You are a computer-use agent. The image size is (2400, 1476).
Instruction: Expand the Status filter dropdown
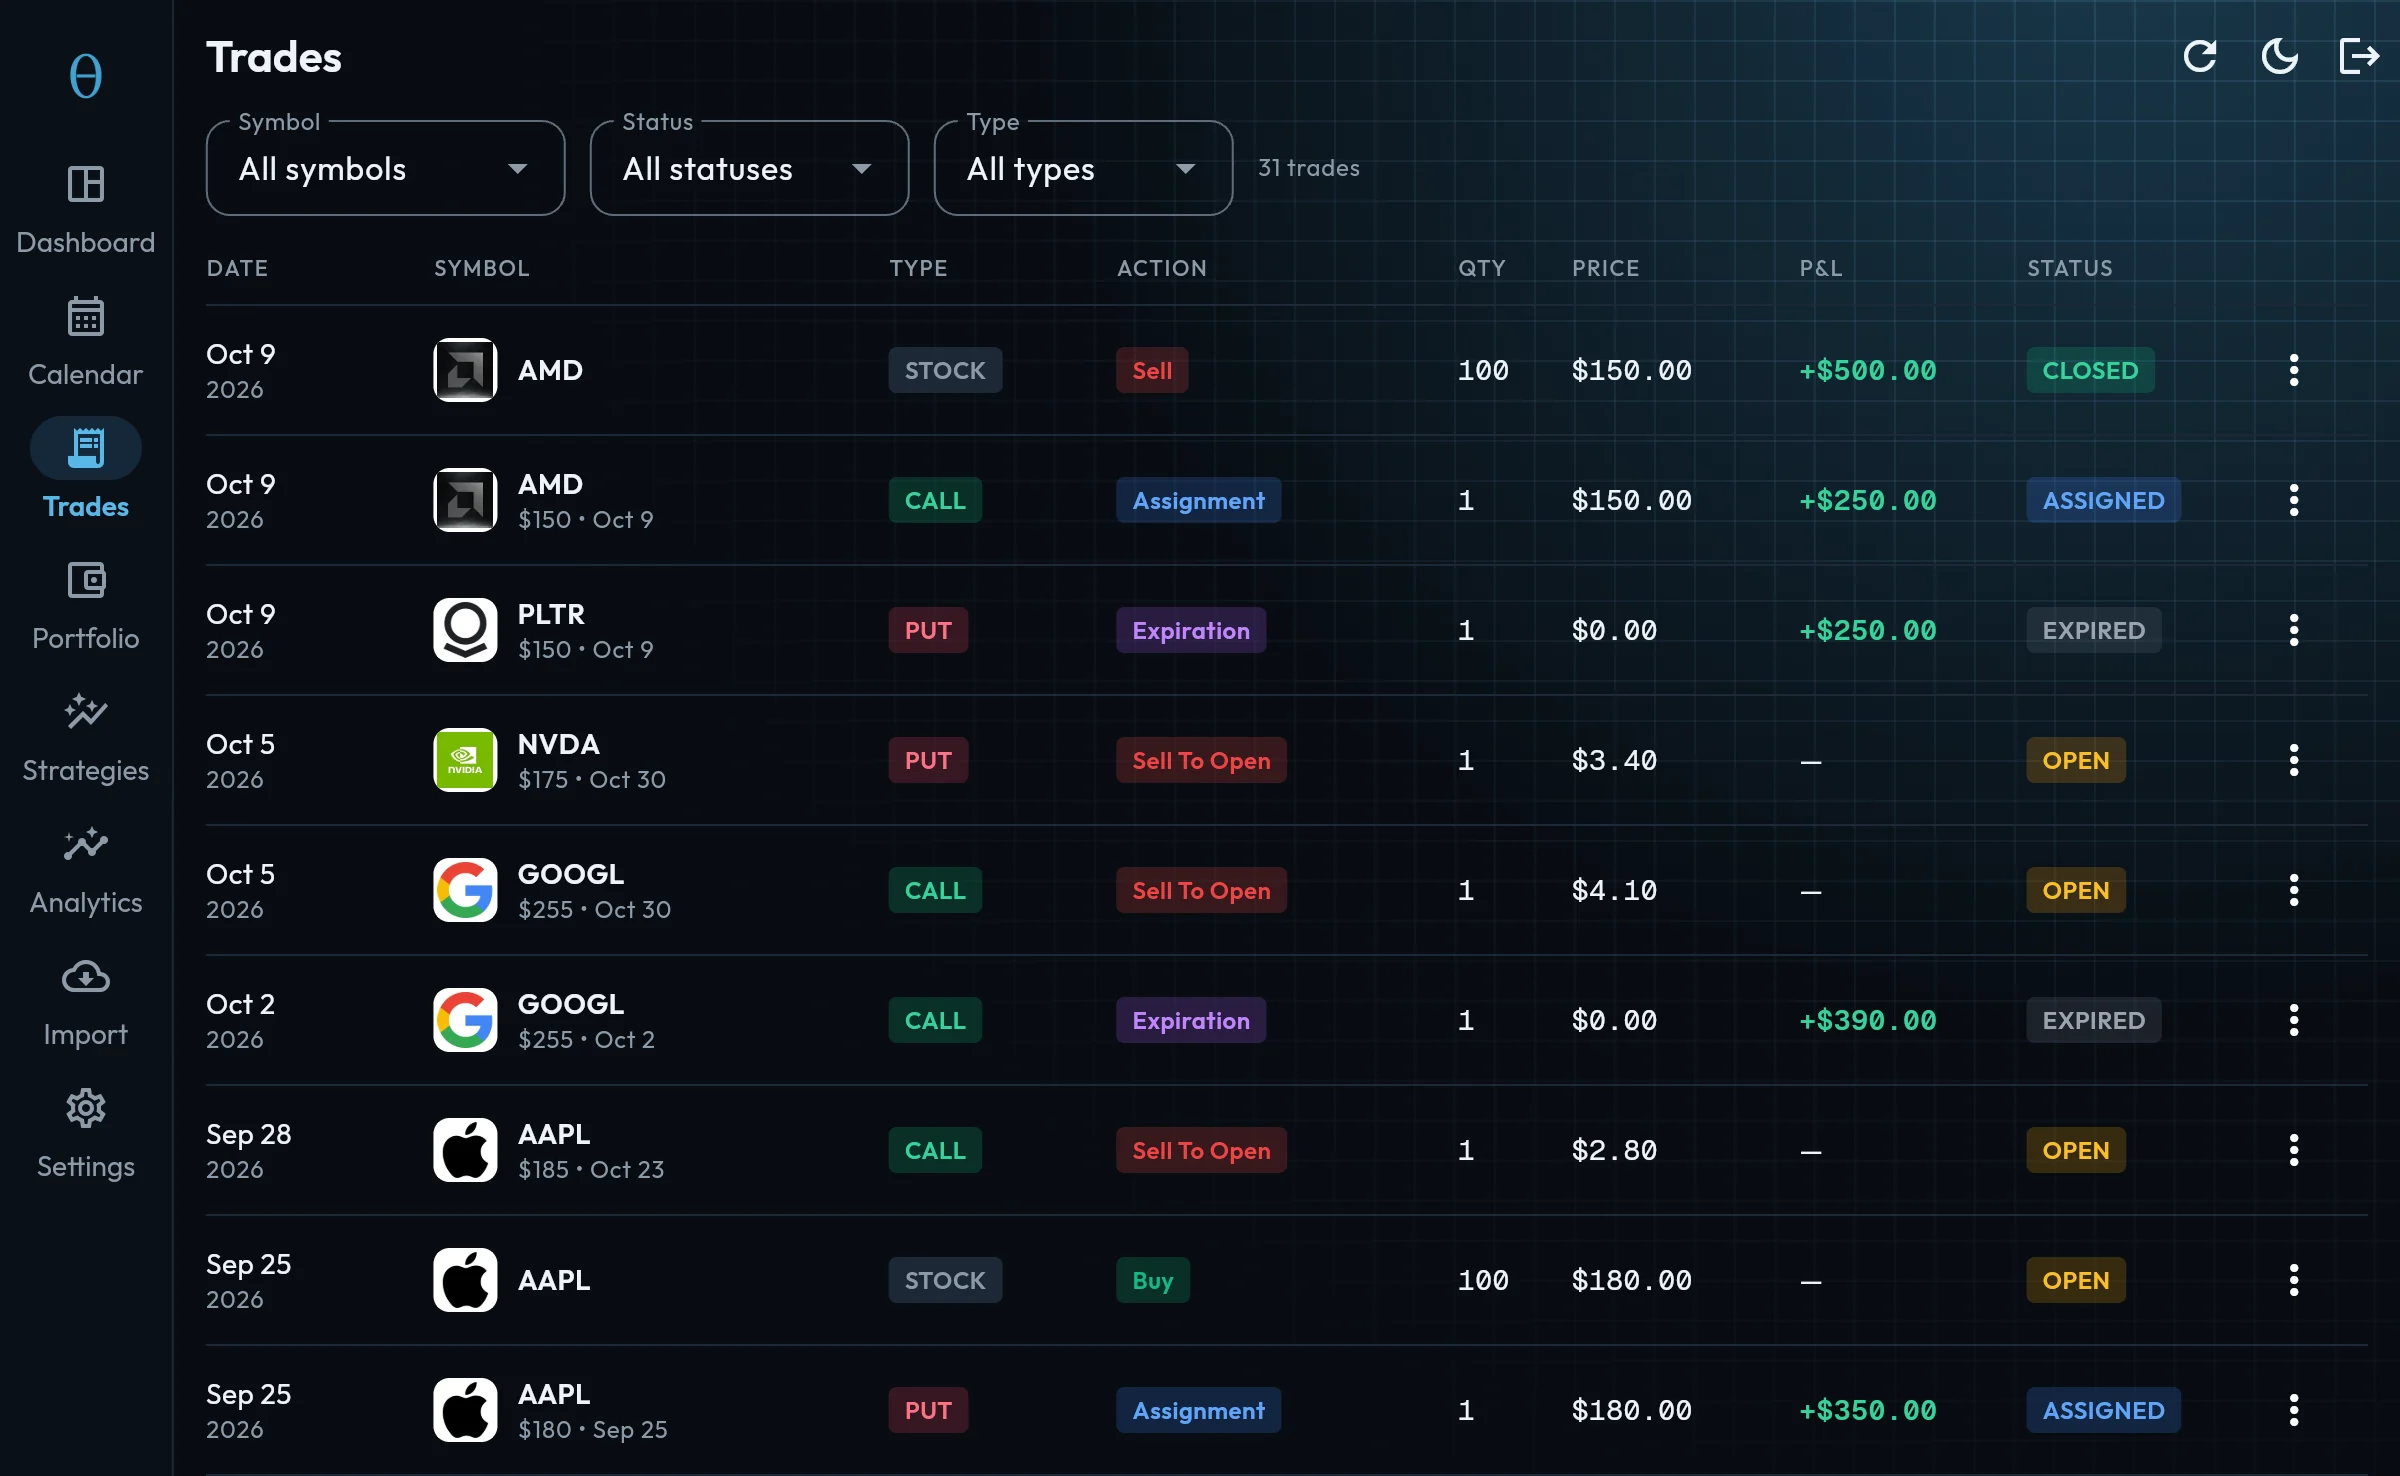[x=750, y=168]
